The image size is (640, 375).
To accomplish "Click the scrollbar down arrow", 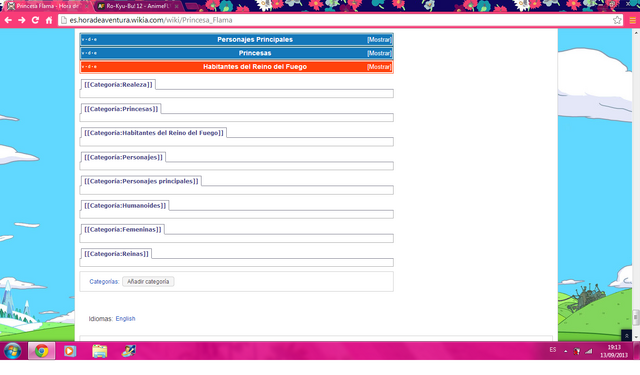I will tap(636, 337).
